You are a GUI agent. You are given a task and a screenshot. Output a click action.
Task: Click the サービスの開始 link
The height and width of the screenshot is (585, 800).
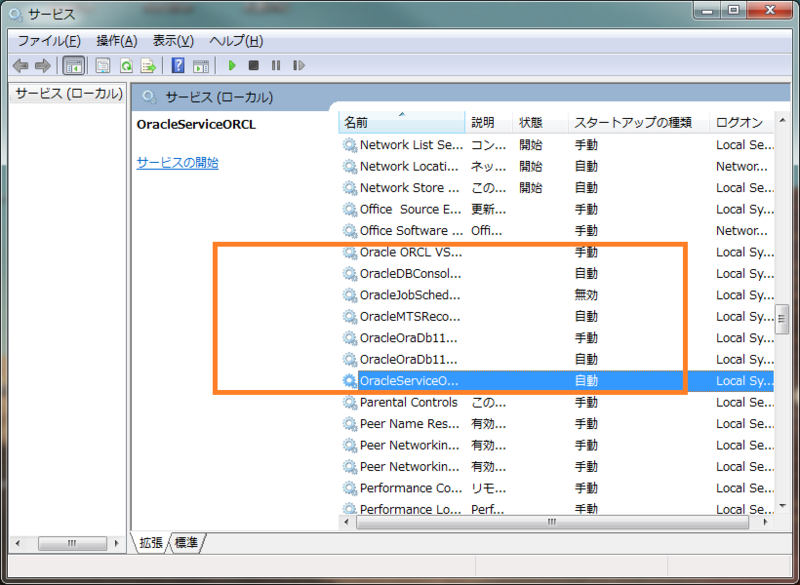click(178, 163)
